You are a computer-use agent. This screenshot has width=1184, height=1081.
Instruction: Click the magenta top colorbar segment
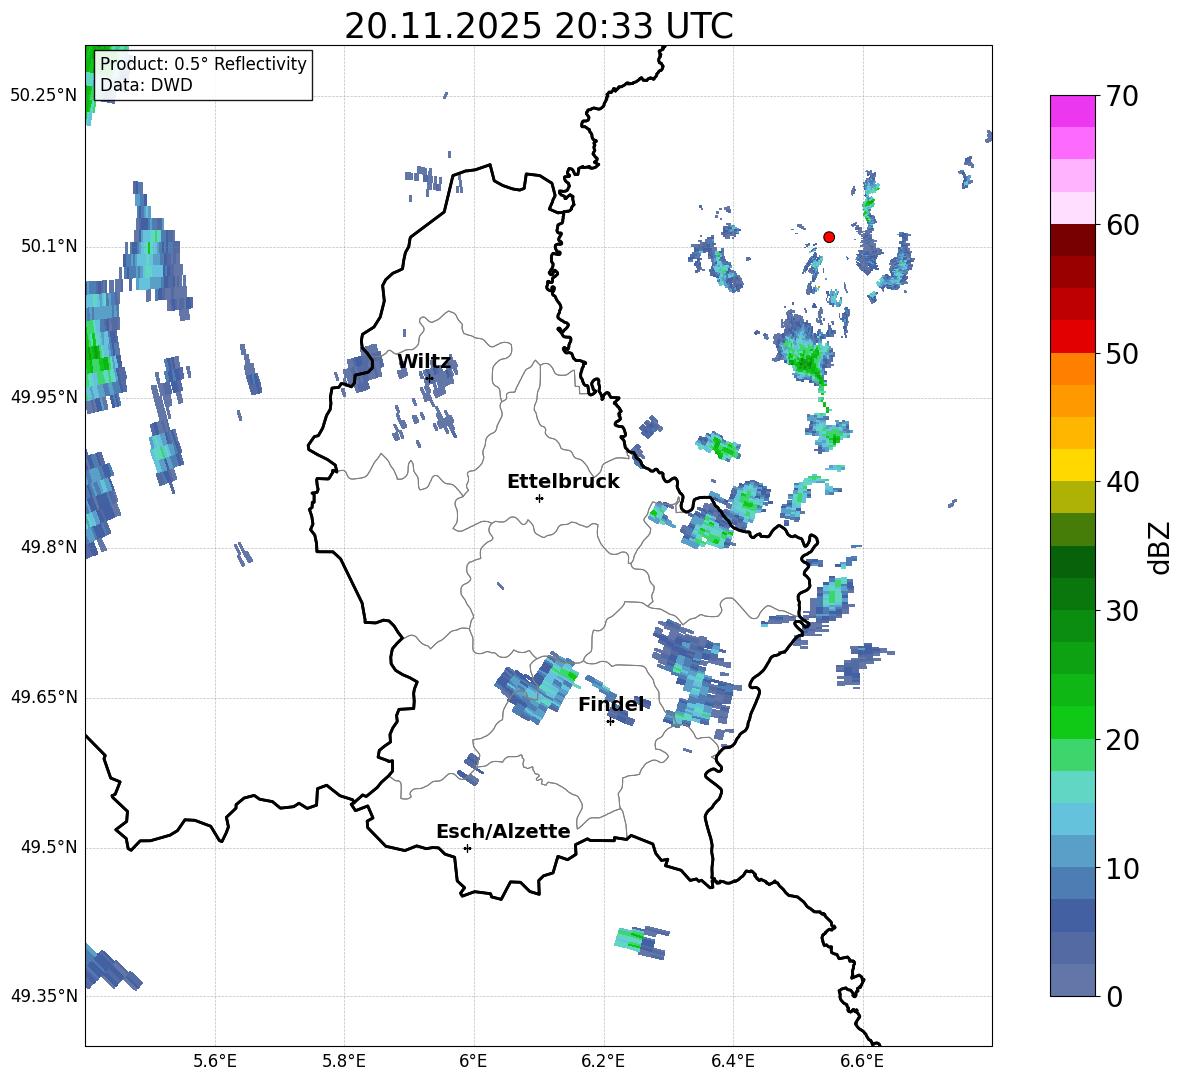coord(1072,112)
